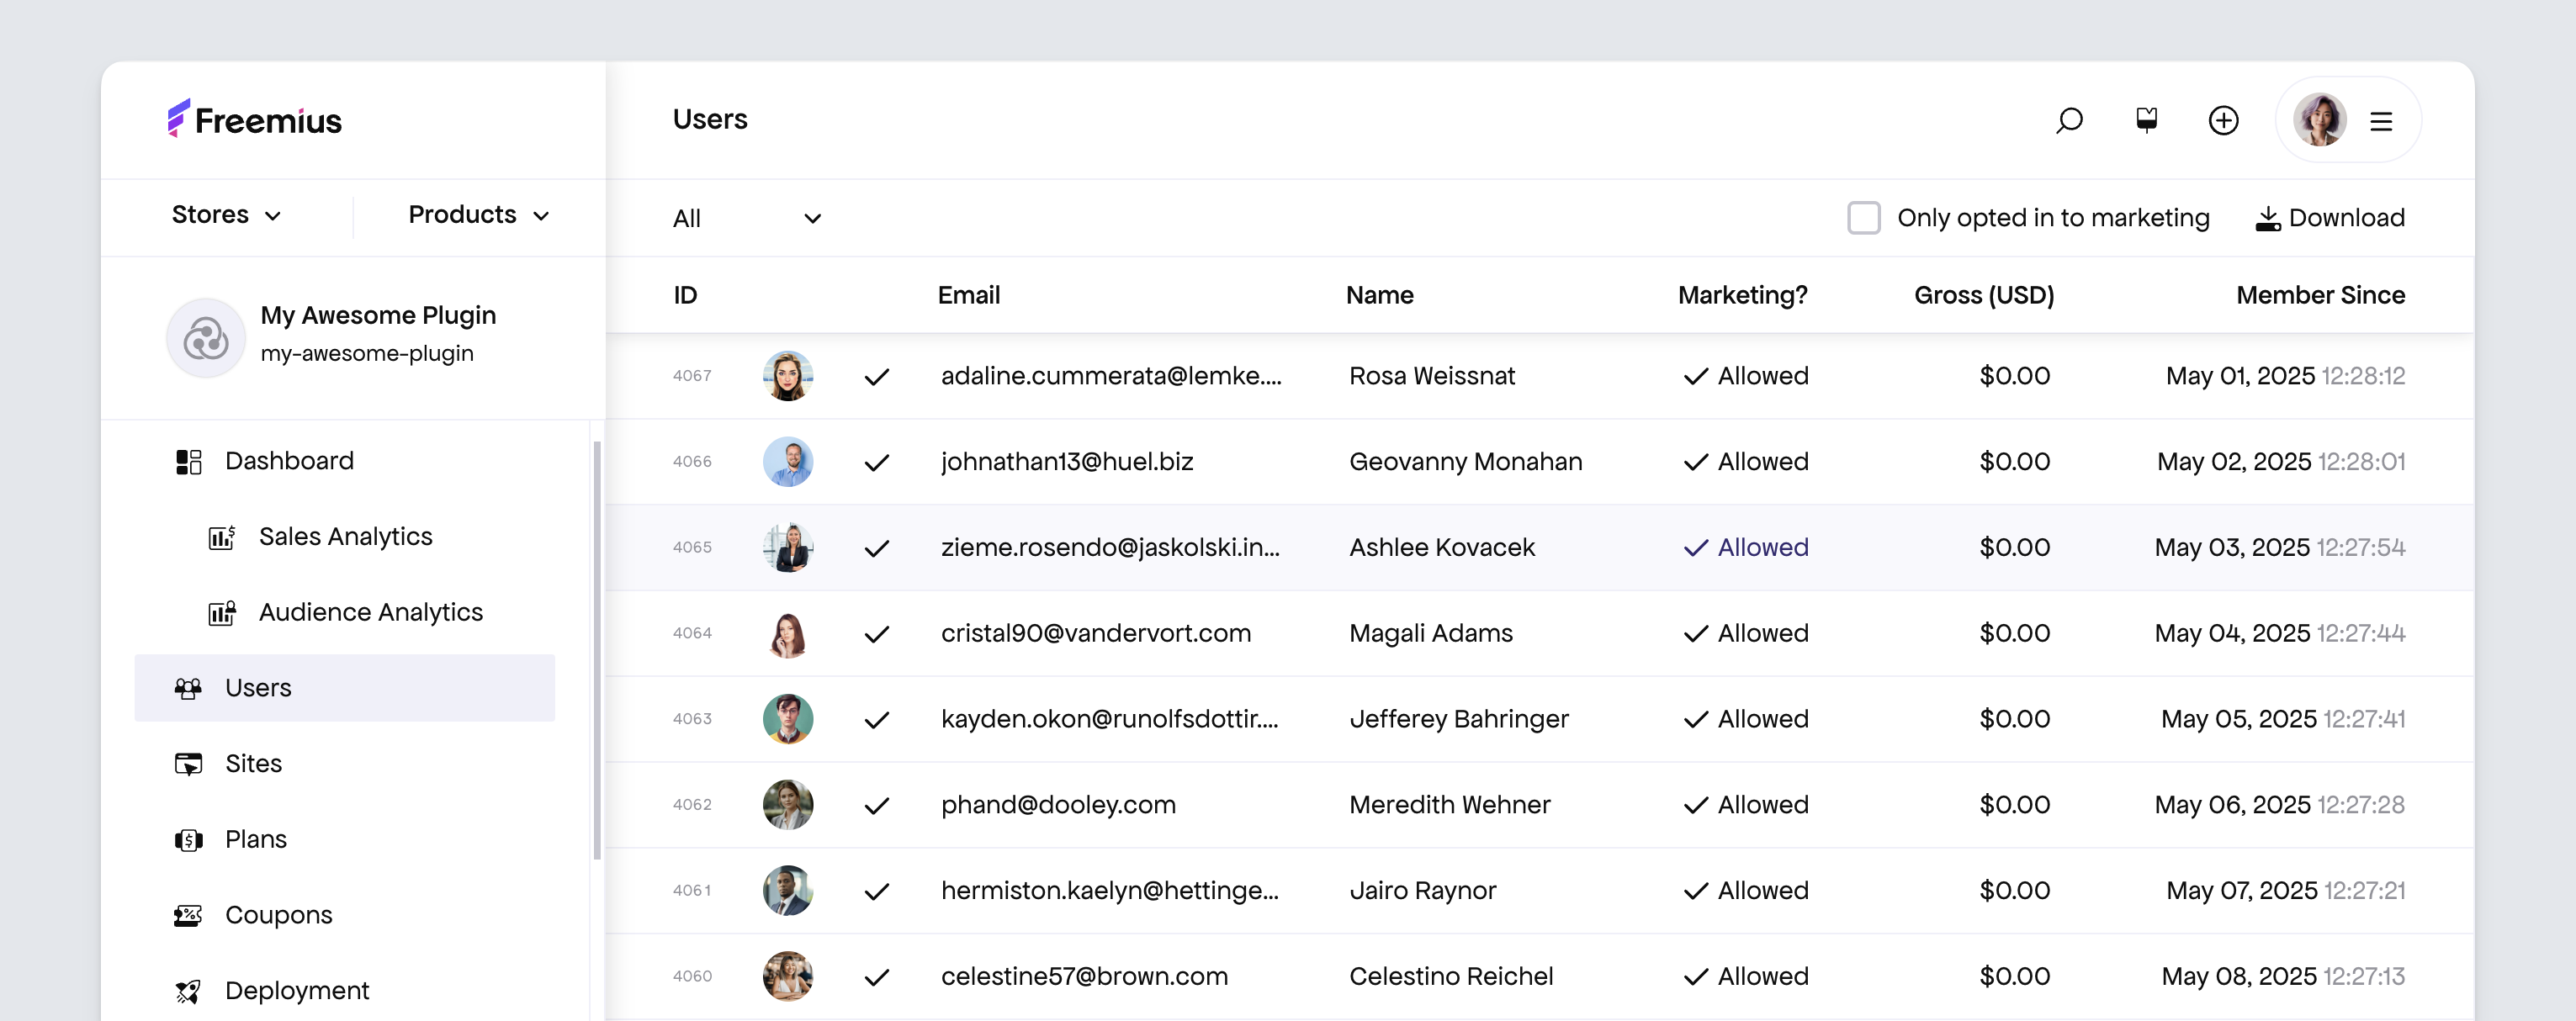Open the hamburger menu icon
2576x1021 pixels.
[2381, 122]
